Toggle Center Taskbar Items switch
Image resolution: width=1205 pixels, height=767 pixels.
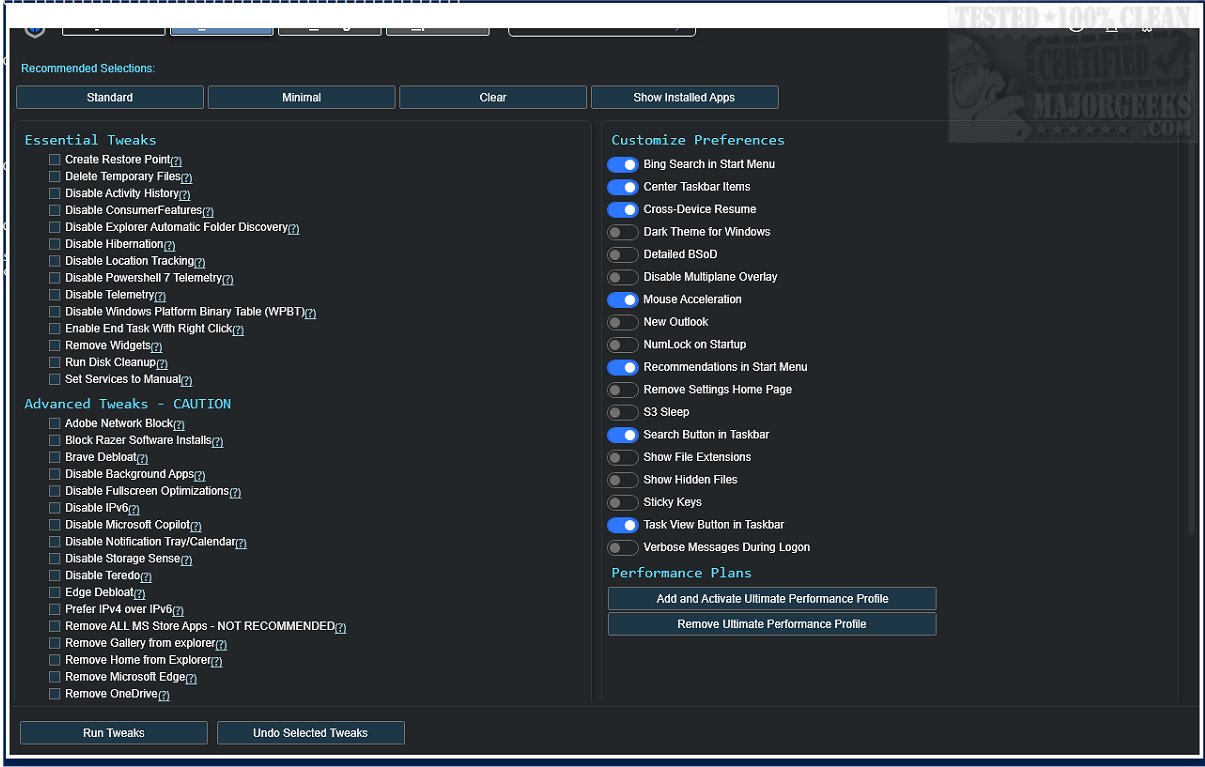[623, 187]
